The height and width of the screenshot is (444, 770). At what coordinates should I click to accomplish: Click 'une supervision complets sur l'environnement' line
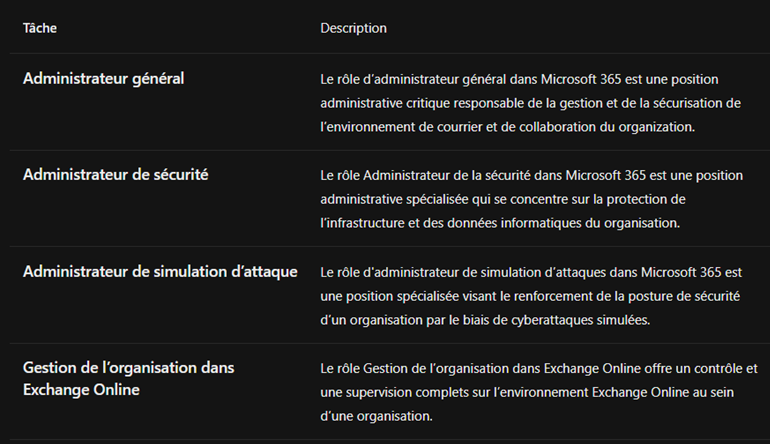(527, 393)
